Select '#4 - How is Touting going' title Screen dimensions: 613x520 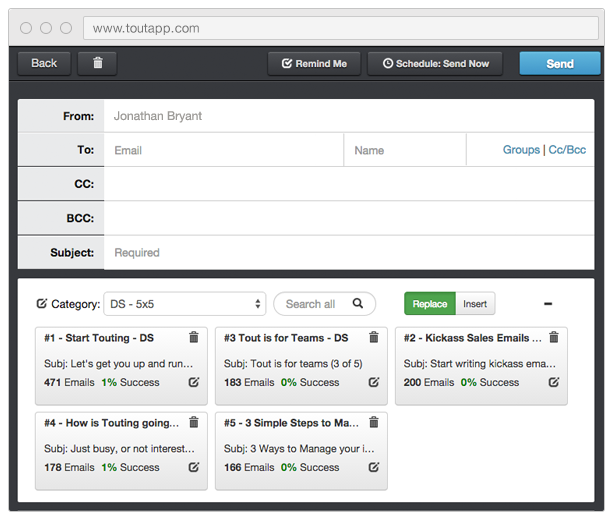coord(111,423)
